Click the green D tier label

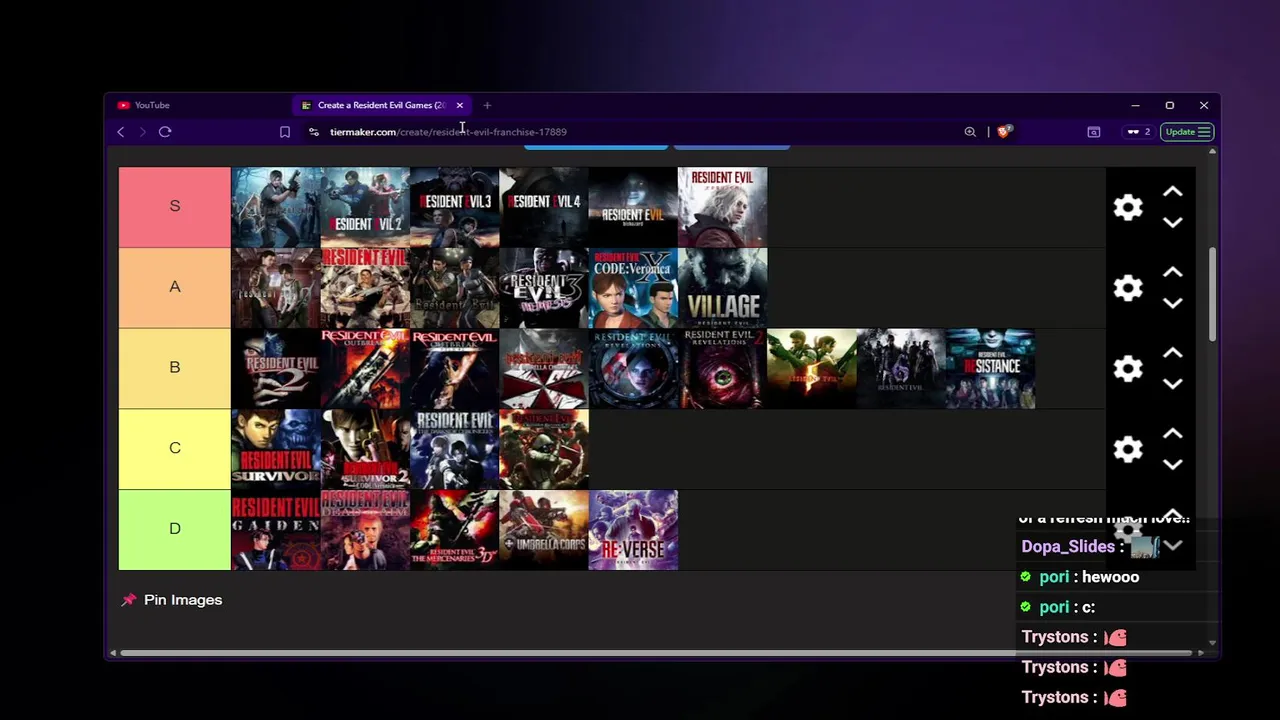click(x=175, y=530)
